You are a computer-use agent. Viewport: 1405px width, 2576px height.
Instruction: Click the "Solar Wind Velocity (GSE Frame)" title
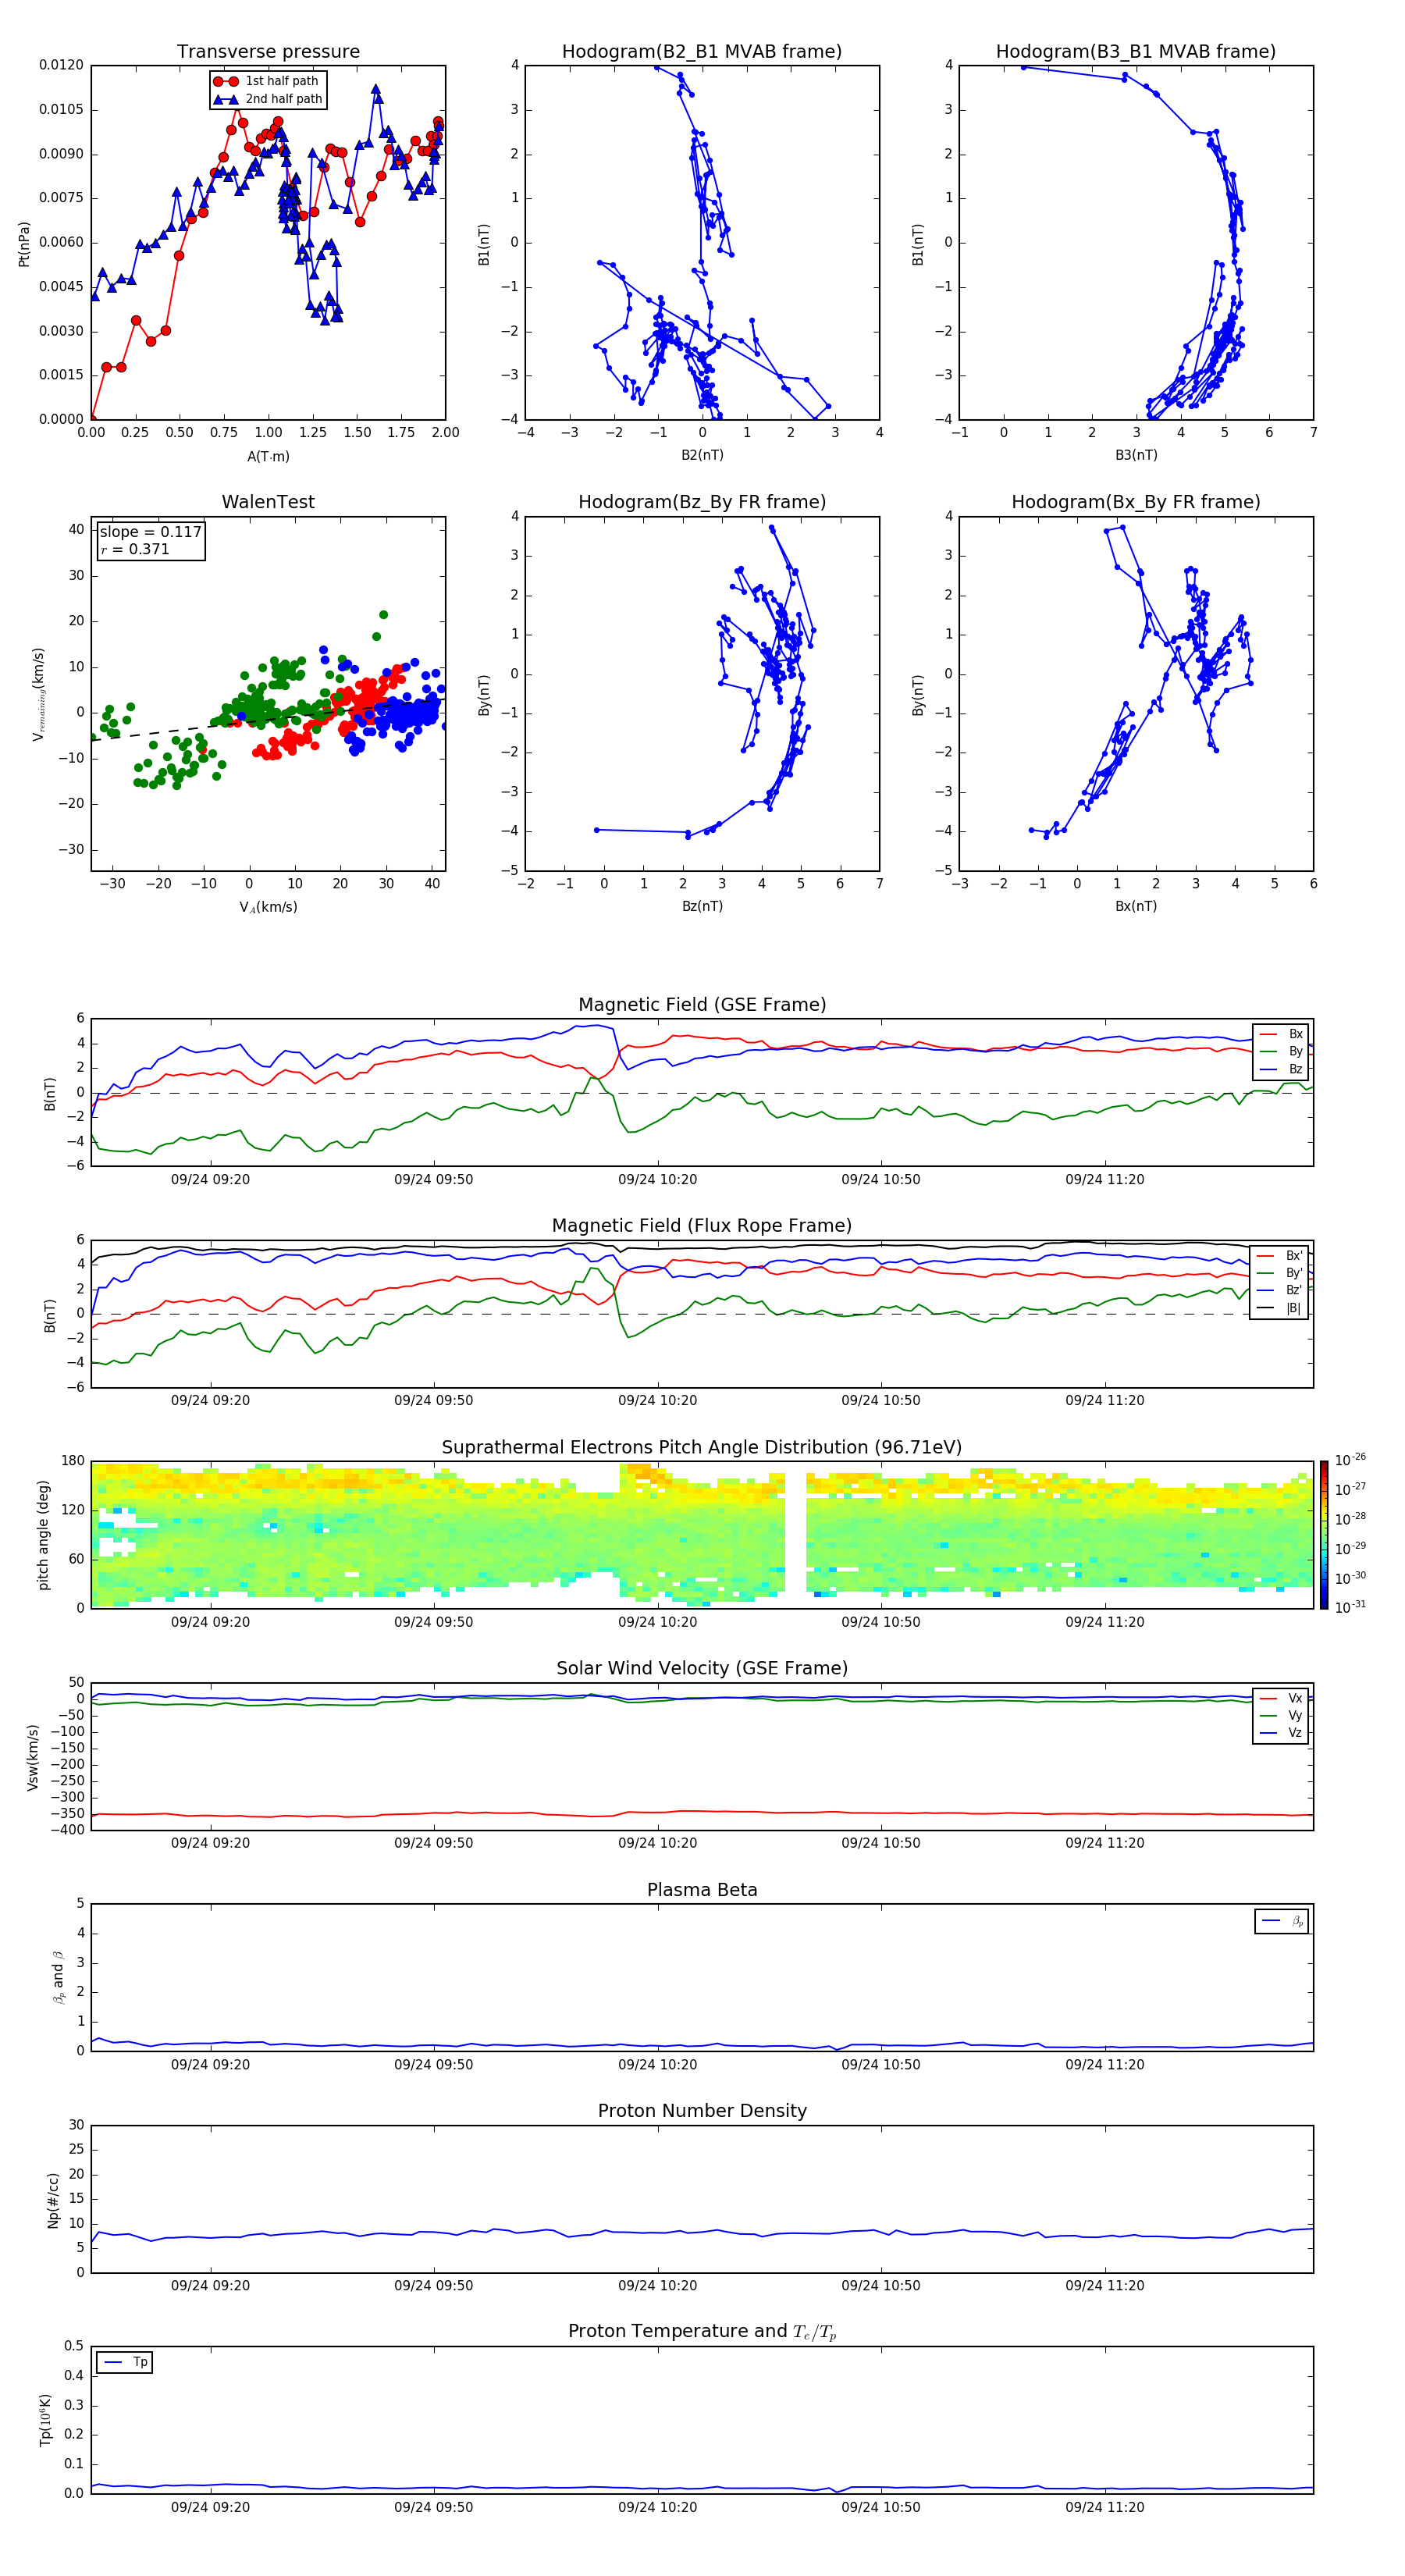coord(702,1668)
